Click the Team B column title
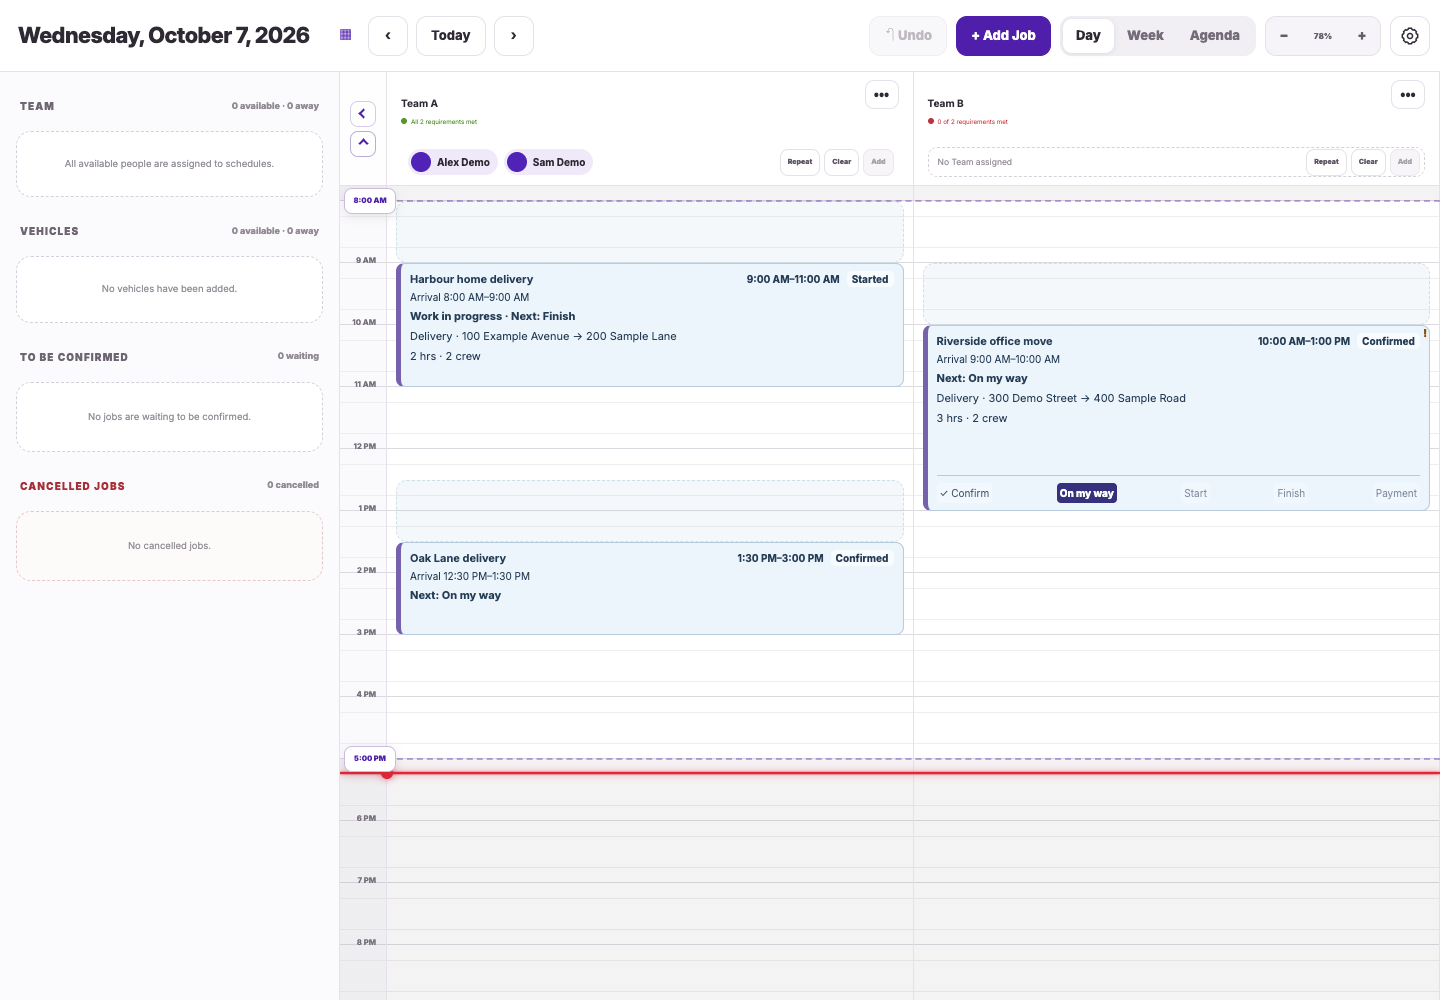 [x=945, y=103]
